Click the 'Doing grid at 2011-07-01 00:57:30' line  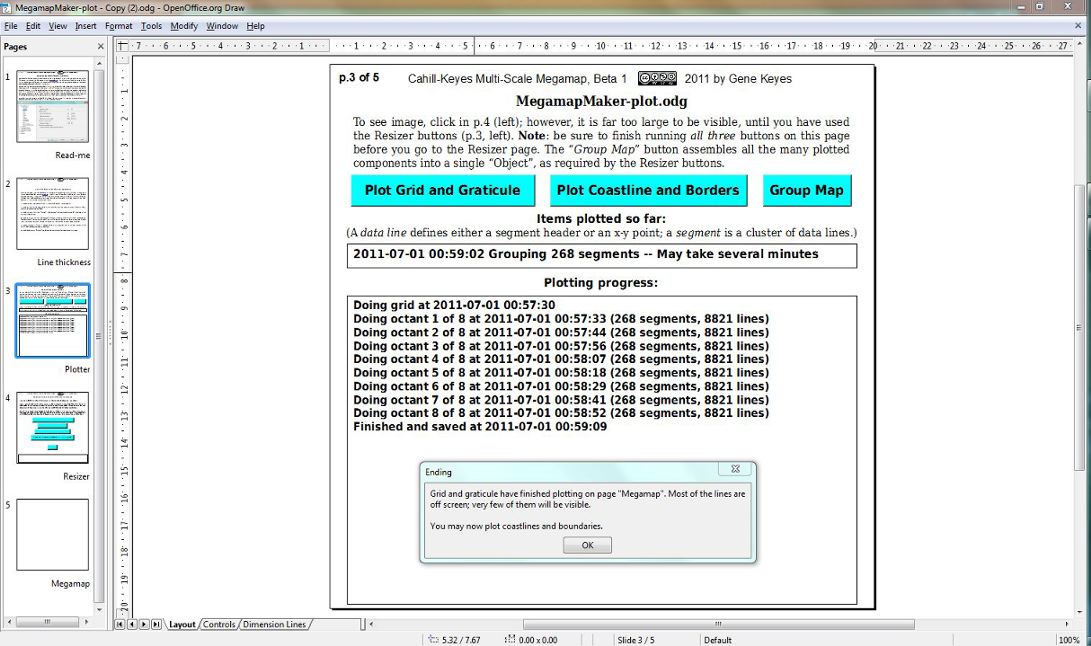pyautogui.click(x=454, y=305)
